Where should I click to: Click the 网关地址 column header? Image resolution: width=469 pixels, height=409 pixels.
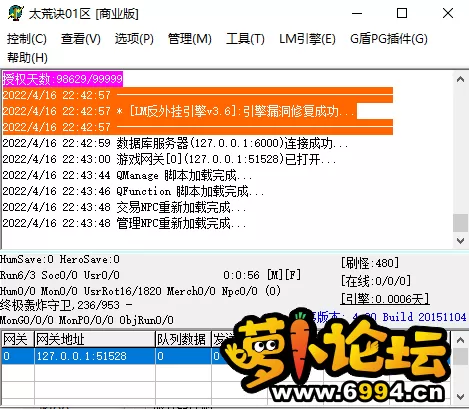point(95,340)
